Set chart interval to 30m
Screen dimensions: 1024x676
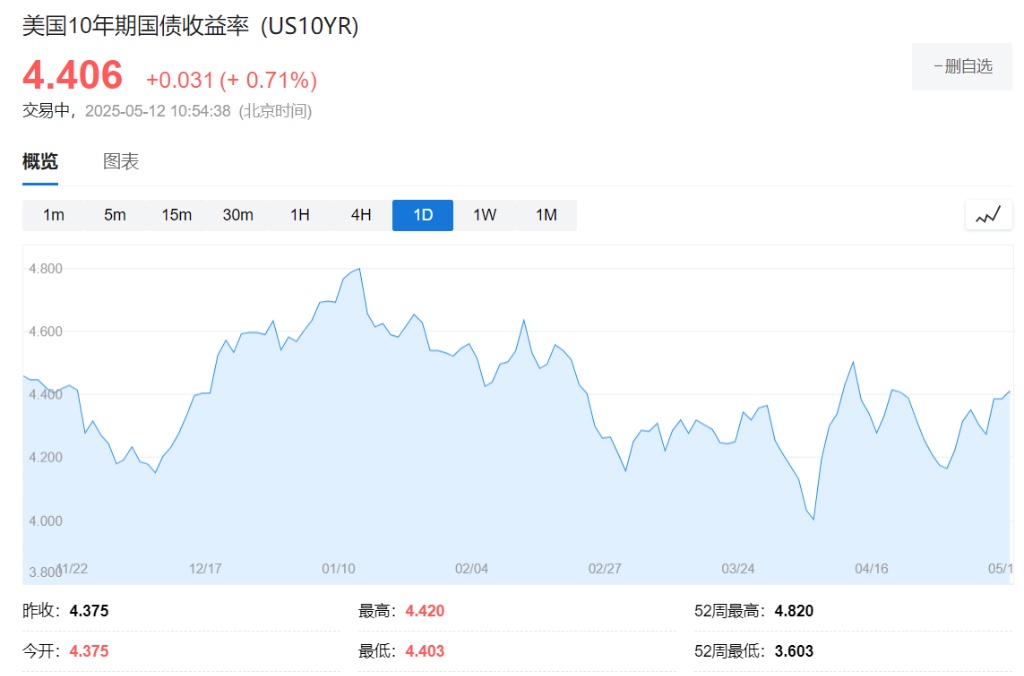[x=238, y=215]
